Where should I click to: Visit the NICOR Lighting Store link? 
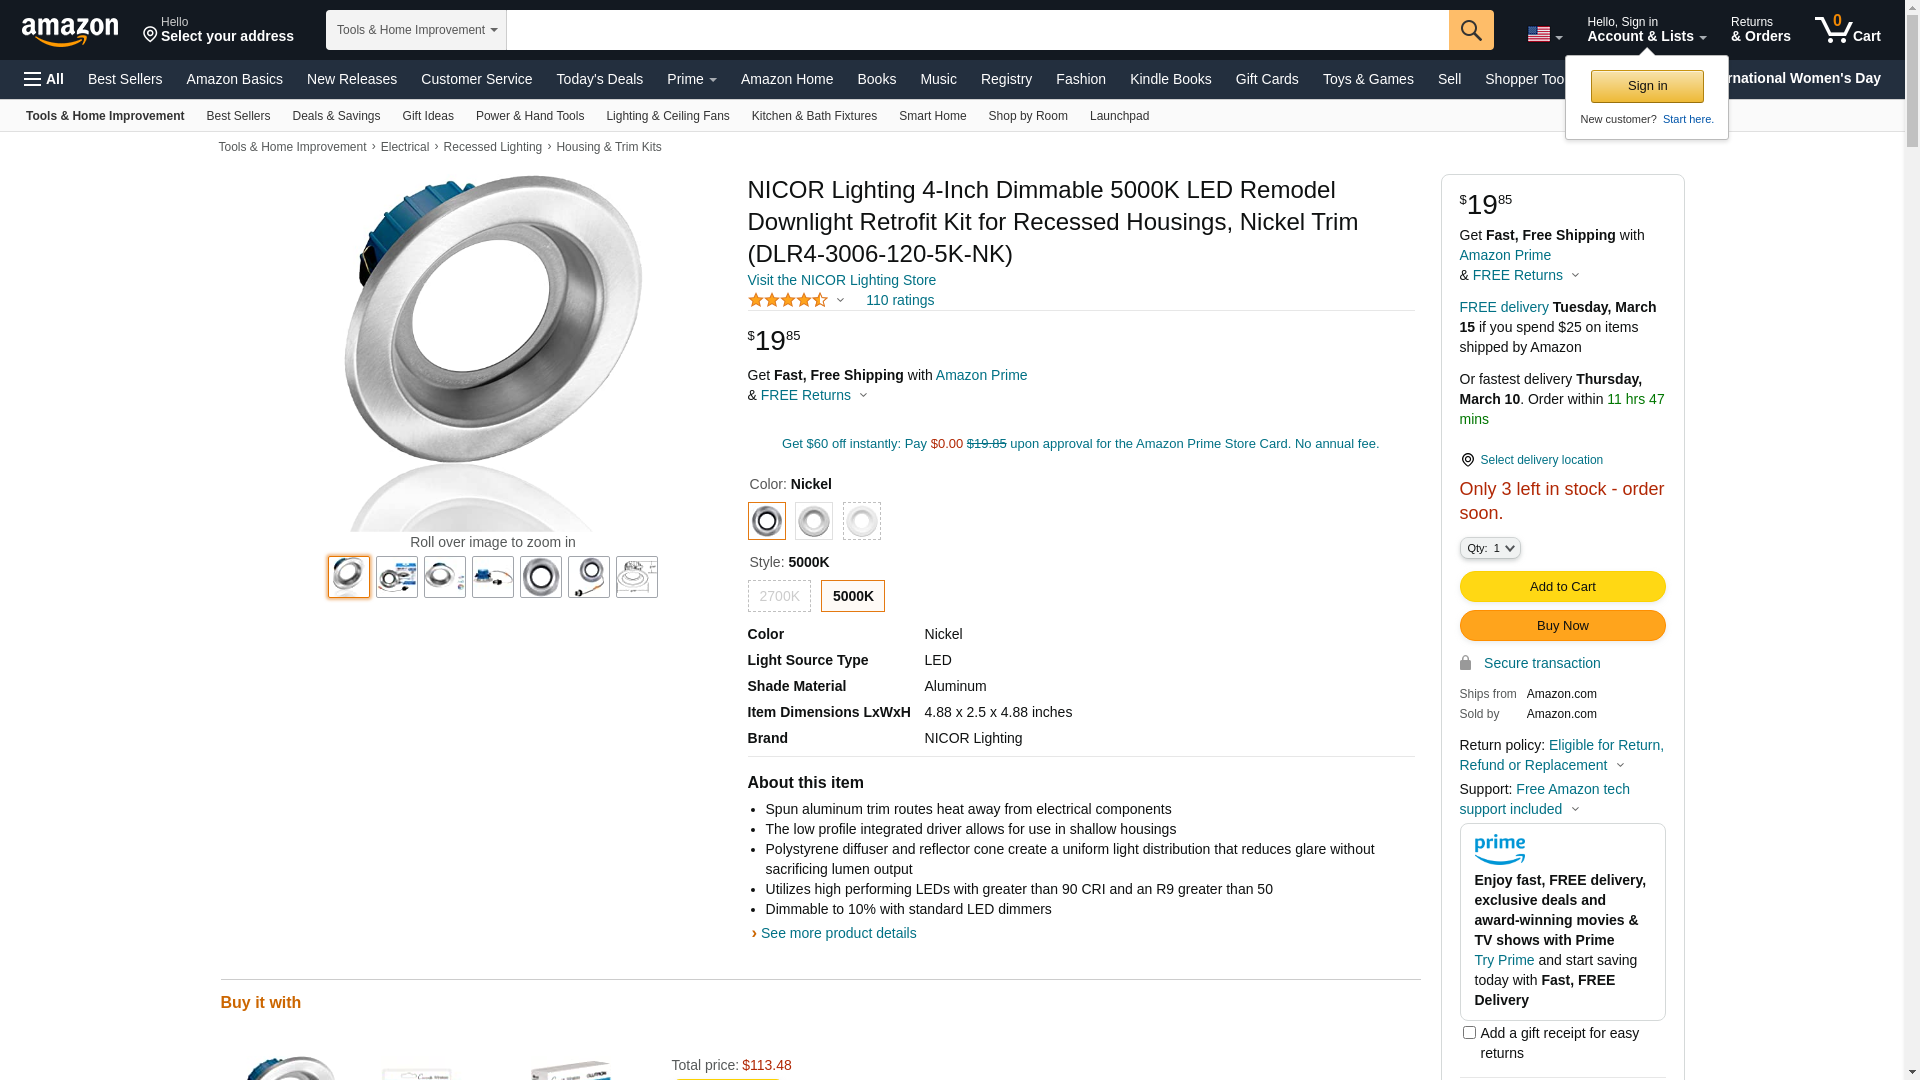(841, 280)
